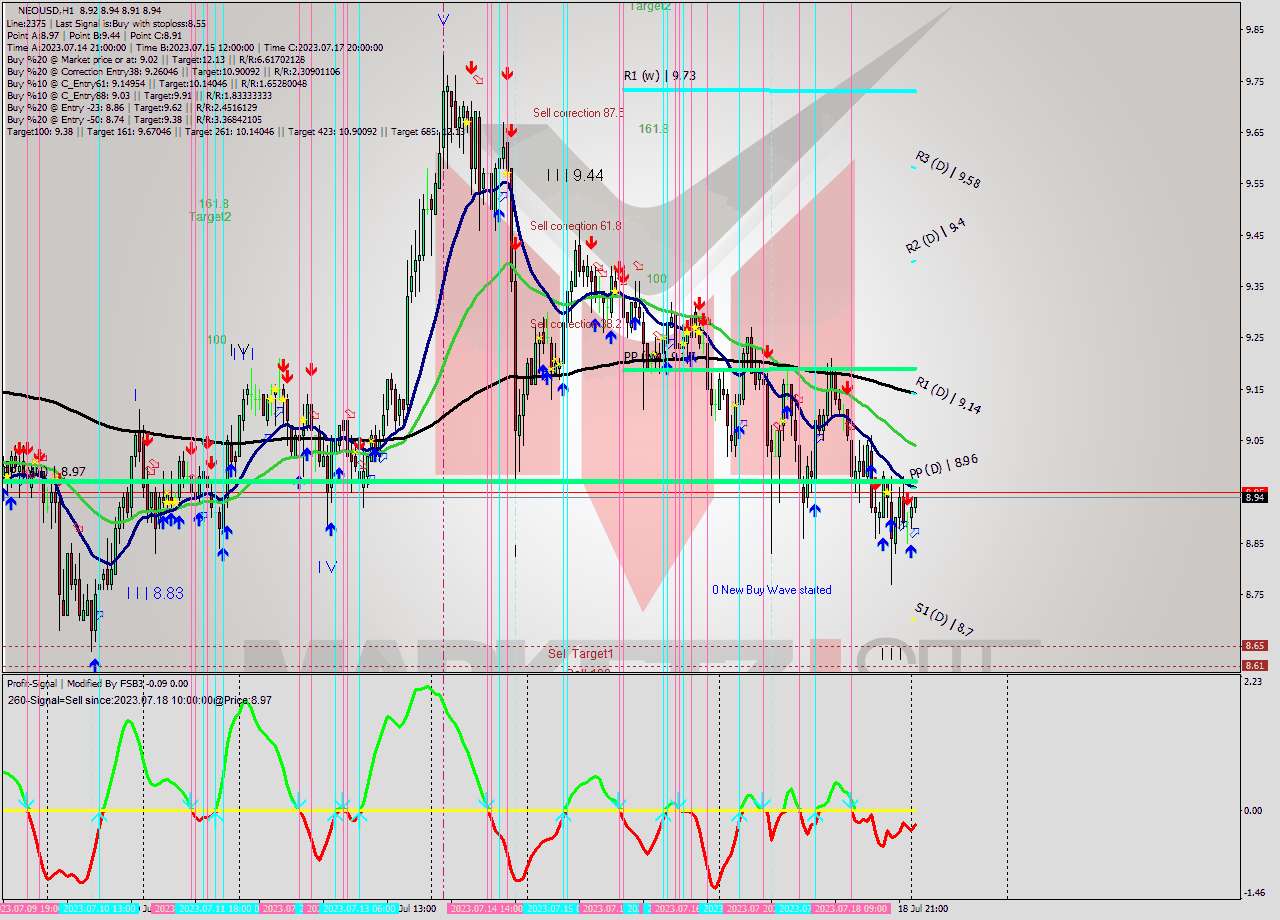Click the 'R3 (D) | 9.58' pivot label
Screen dimensions: 1280x920
(x=947, y=170)
